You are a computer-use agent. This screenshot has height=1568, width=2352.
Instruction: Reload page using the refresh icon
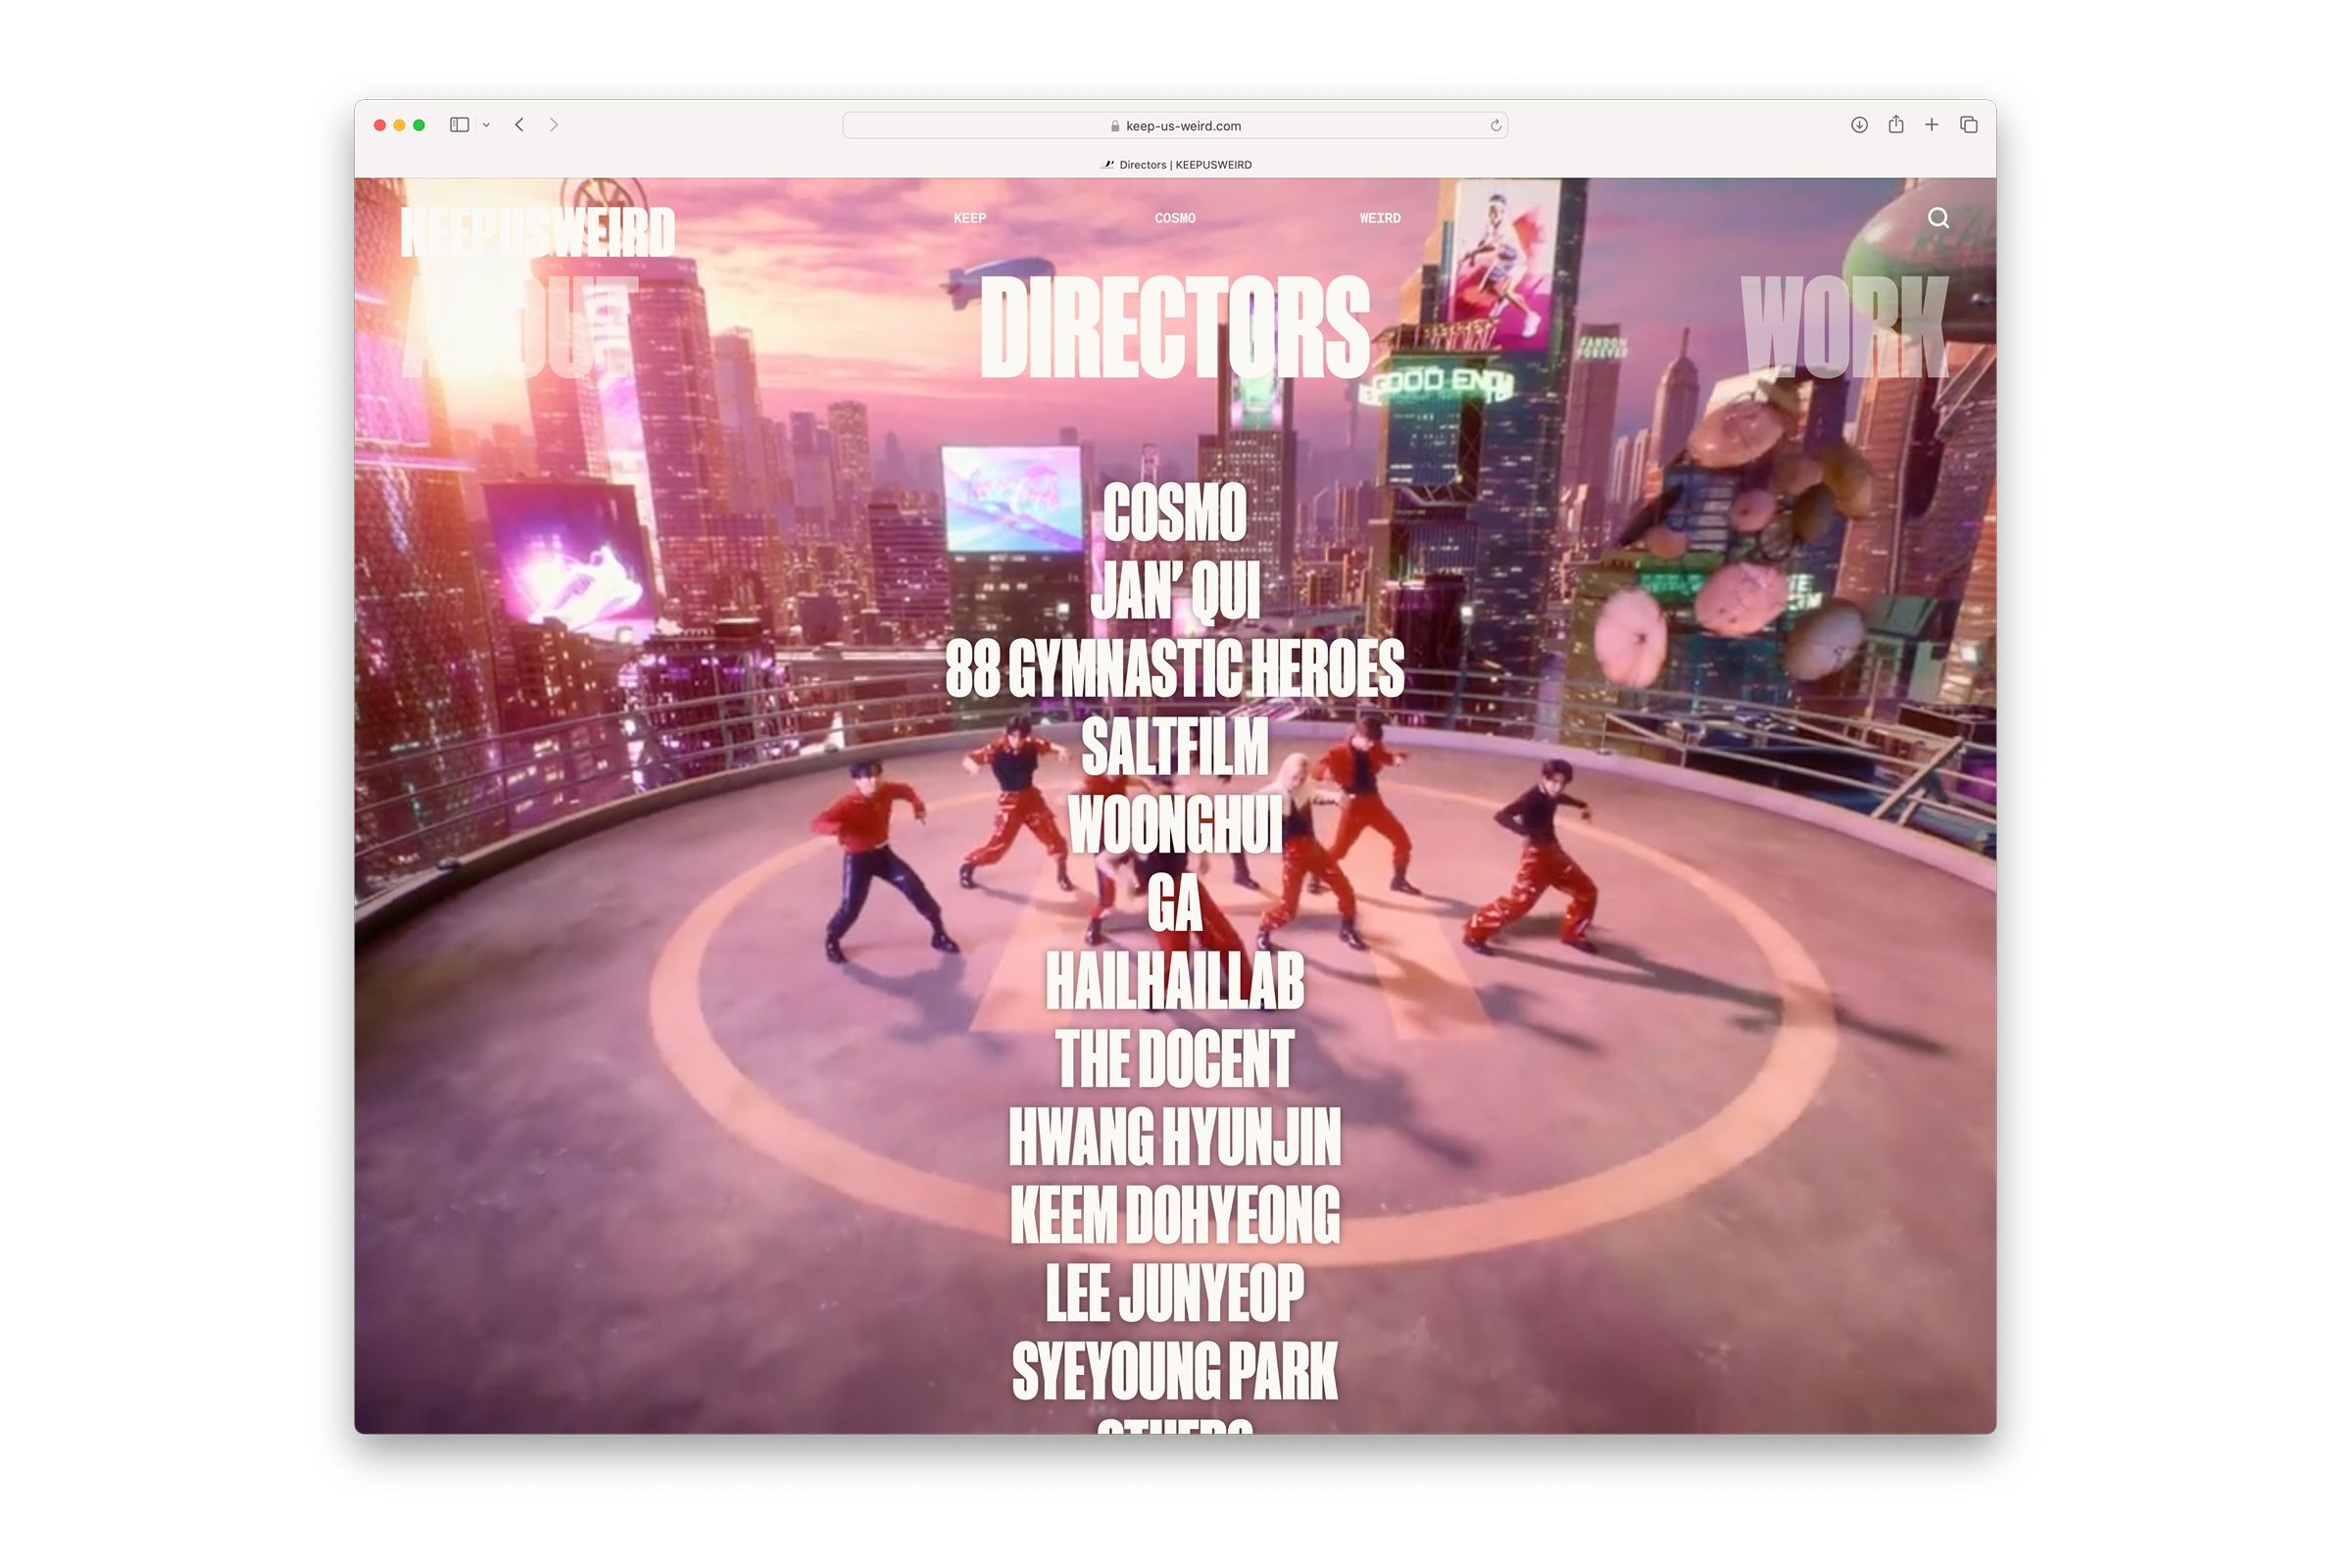(x=1495, y=126)
